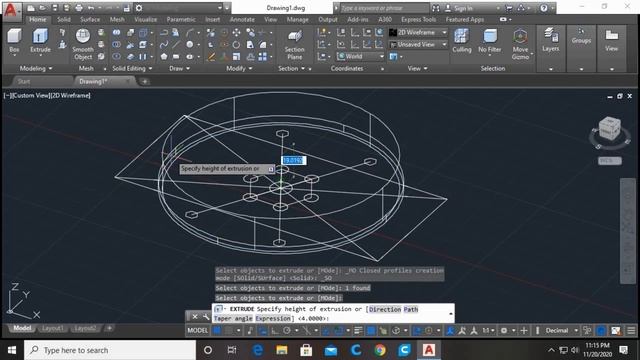
Task: Click the Plot (print) icon in quick access
Action: [79, 8]
